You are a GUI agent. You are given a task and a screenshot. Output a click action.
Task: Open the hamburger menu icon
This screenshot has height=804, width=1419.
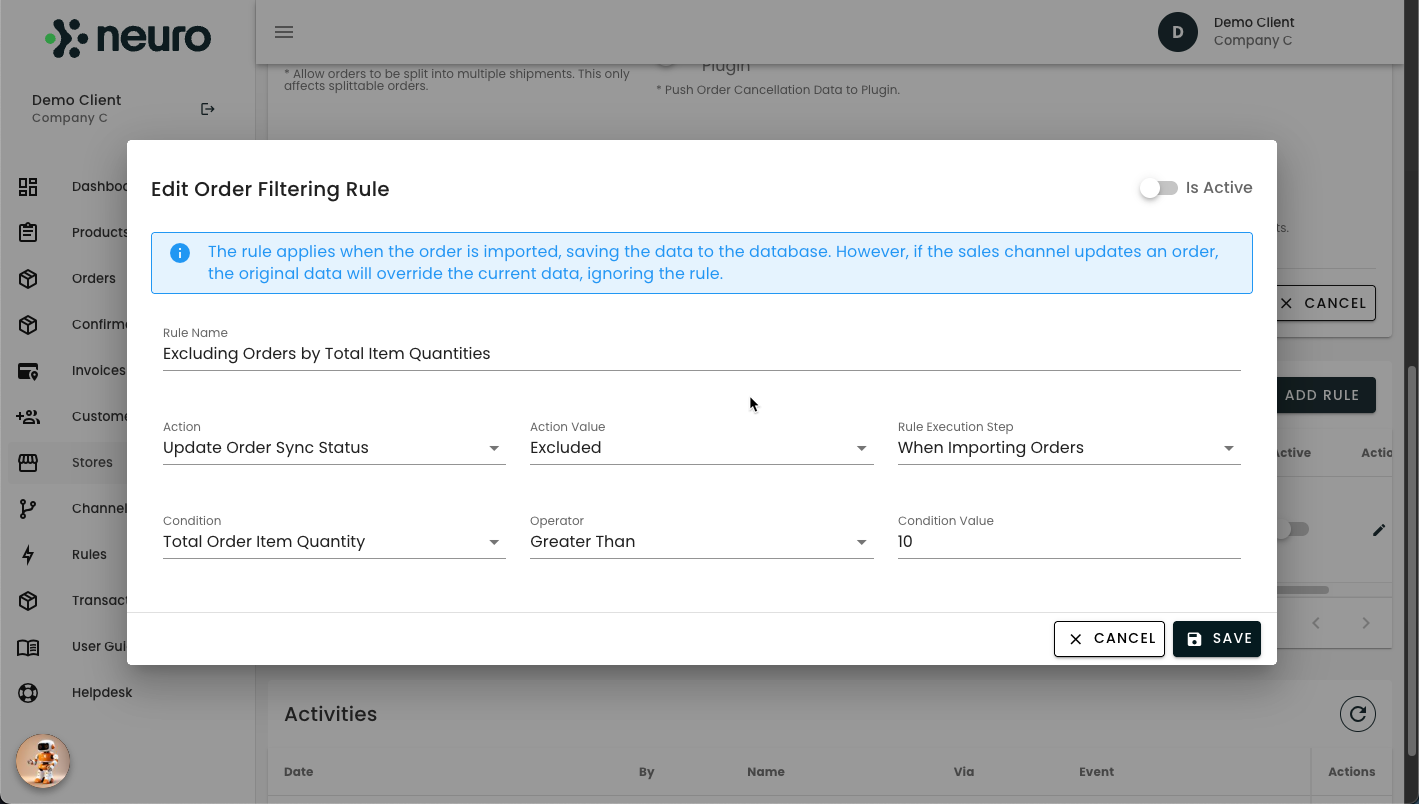pos(284,32)
